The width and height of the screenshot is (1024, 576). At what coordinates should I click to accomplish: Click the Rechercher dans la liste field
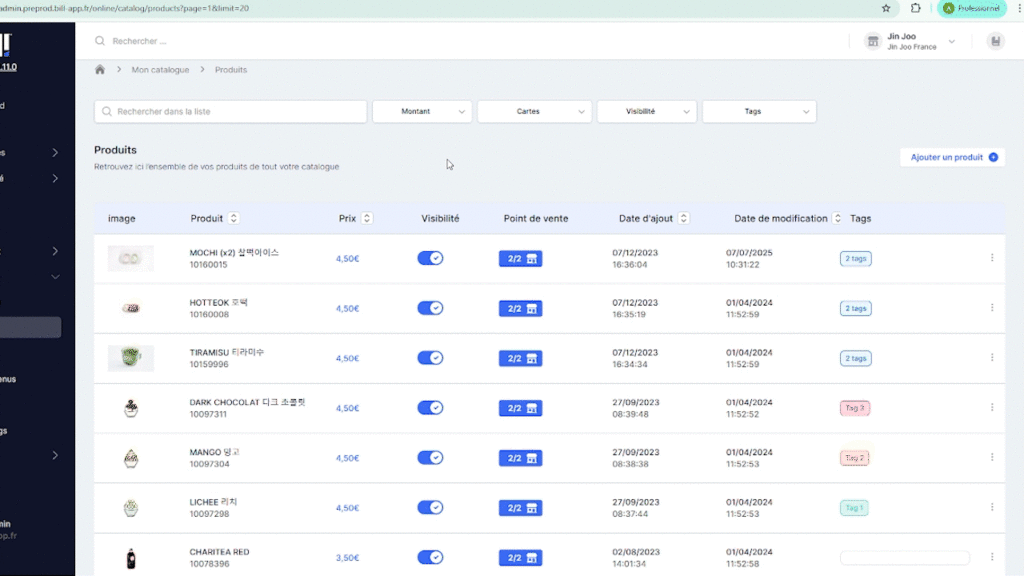click(x=230, y=112)
